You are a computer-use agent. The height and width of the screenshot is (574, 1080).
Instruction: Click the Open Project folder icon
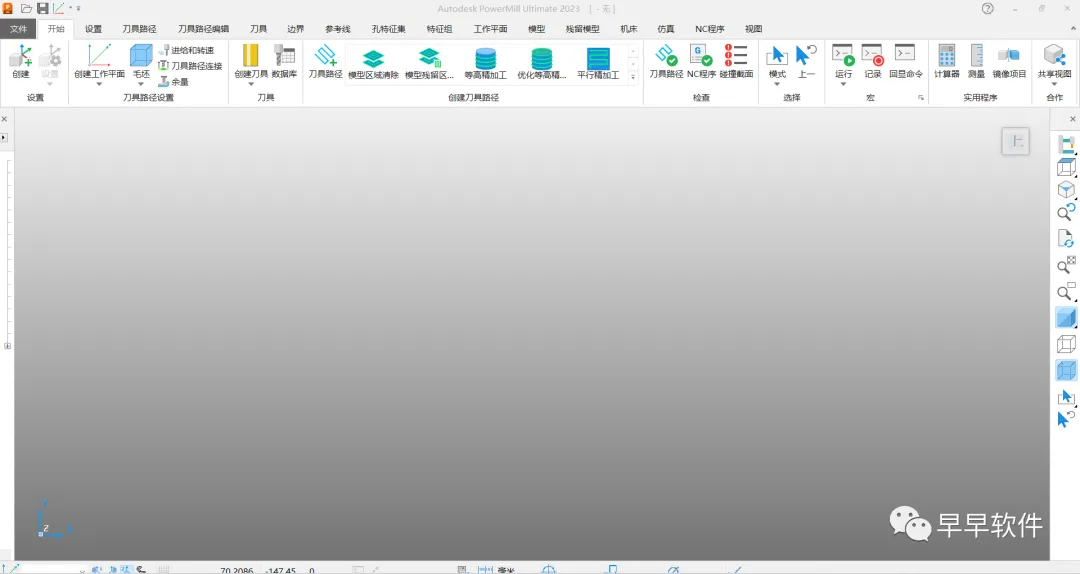[x=26, y=8]
